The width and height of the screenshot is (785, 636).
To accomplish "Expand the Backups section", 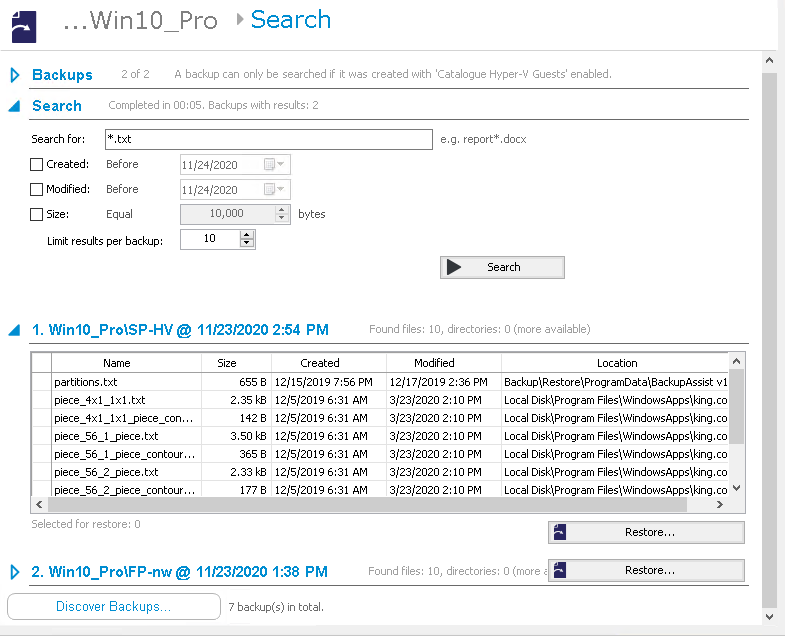I will tap(15, 75).
